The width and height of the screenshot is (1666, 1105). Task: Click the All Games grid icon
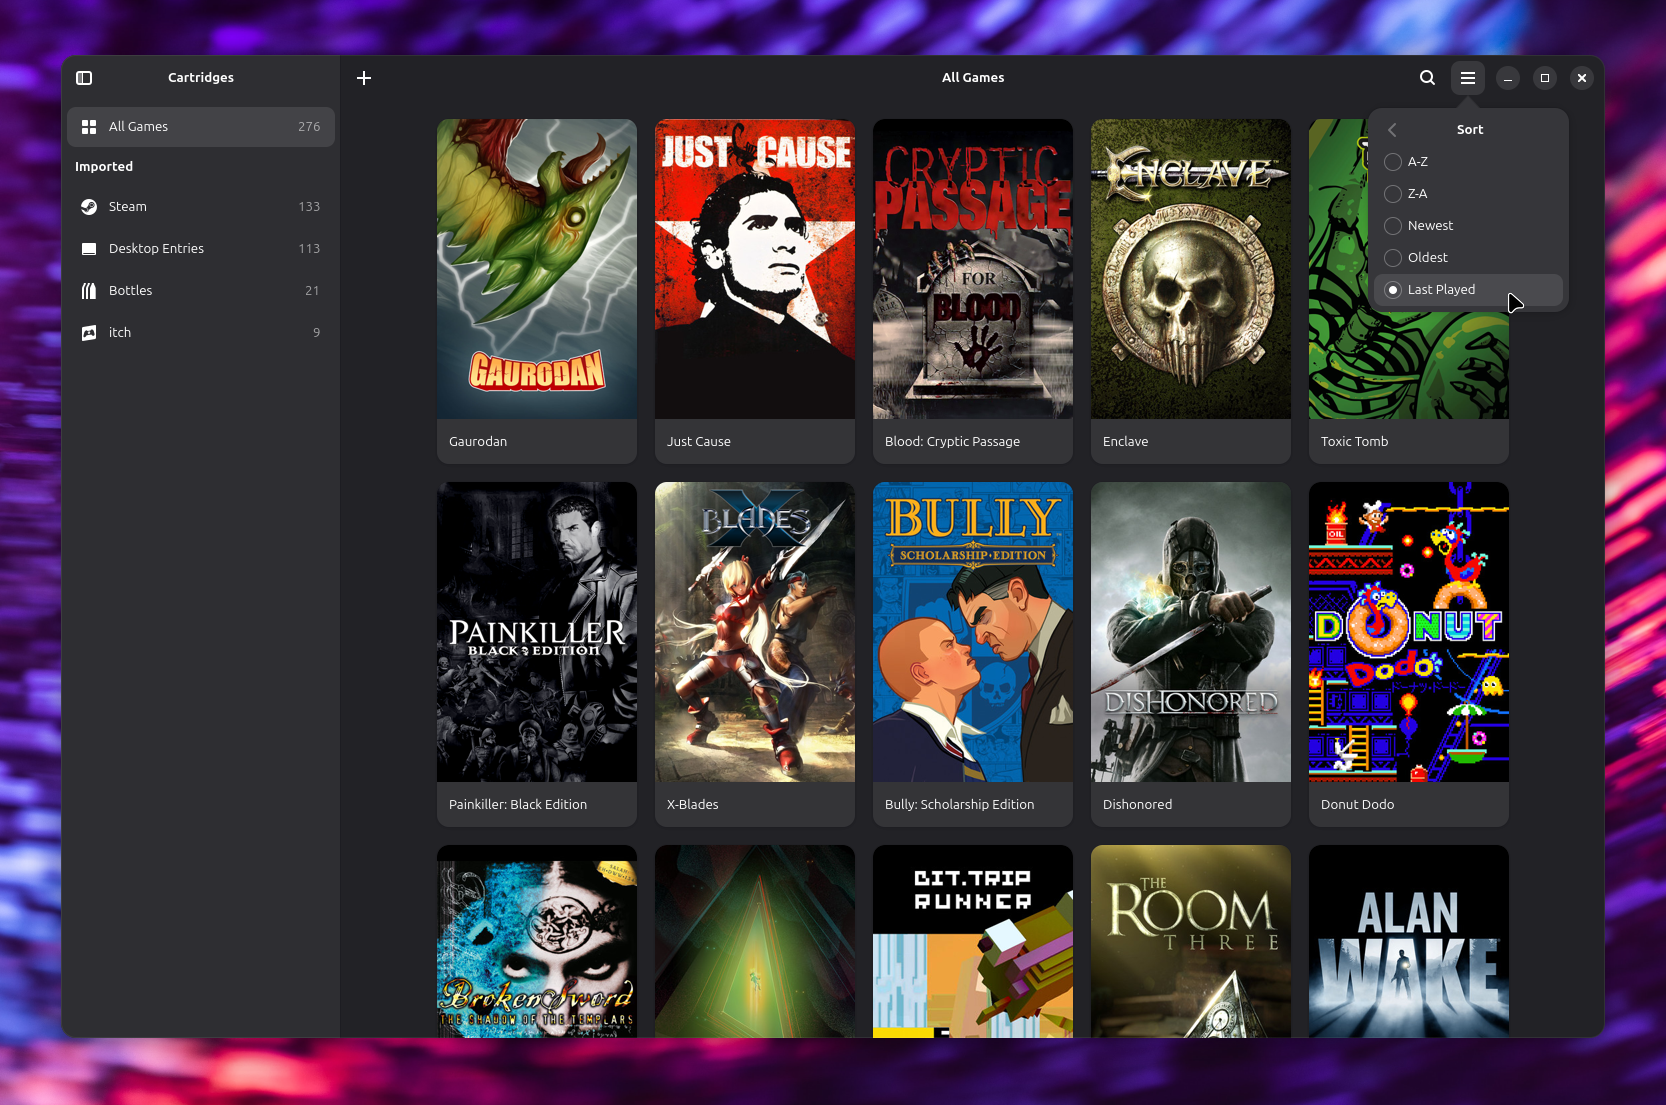coord(89,127)
